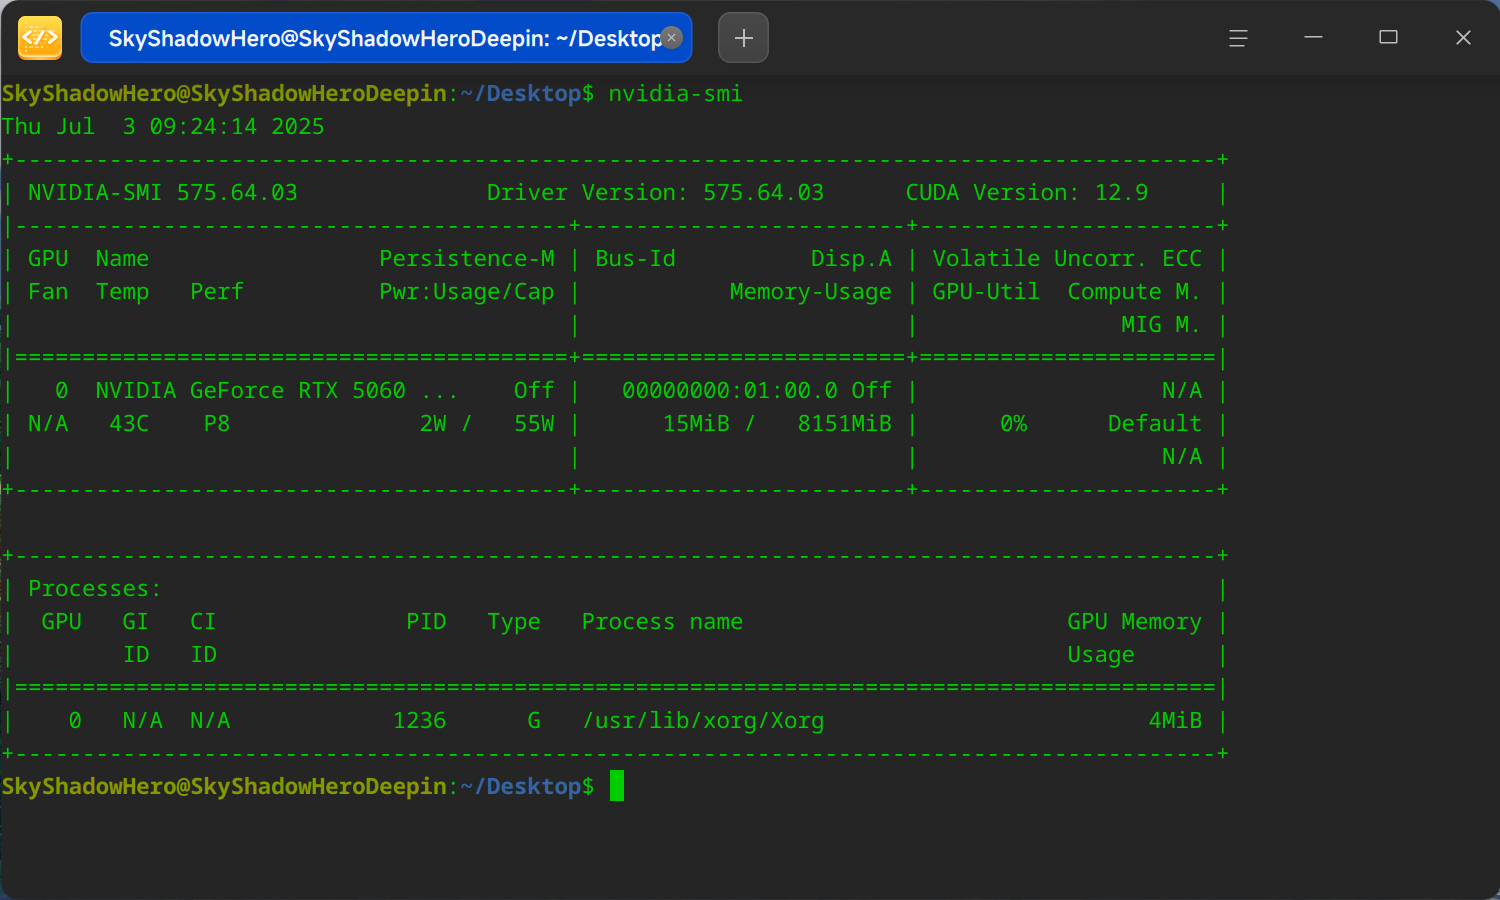The height and width of the screenshot is (900, 1500).
Task: Click Driver Version: 575.64.03 text
Action: 655,193
